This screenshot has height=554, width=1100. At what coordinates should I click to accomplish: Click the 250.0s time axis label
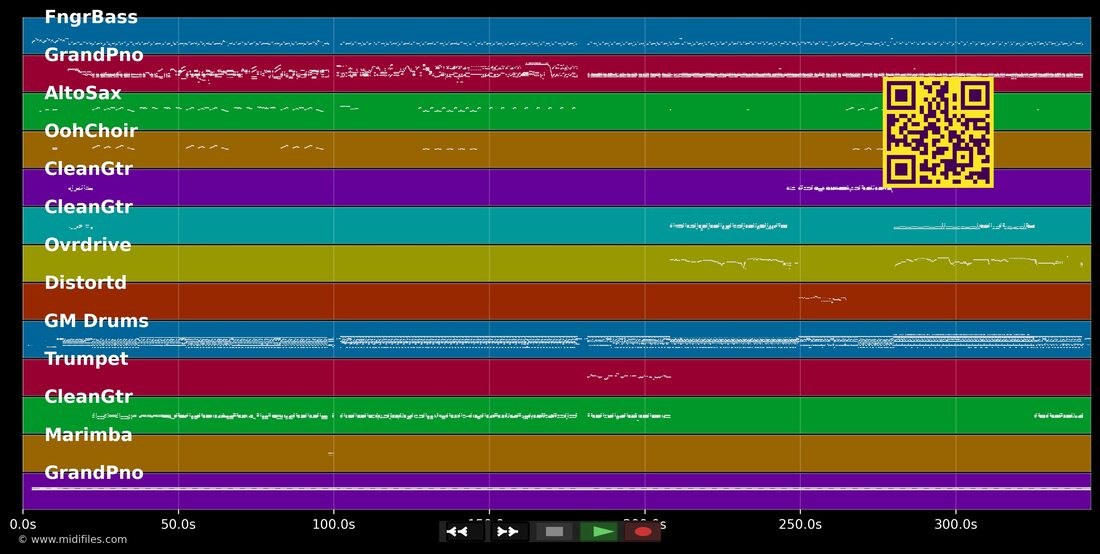[x=800, y=524]
